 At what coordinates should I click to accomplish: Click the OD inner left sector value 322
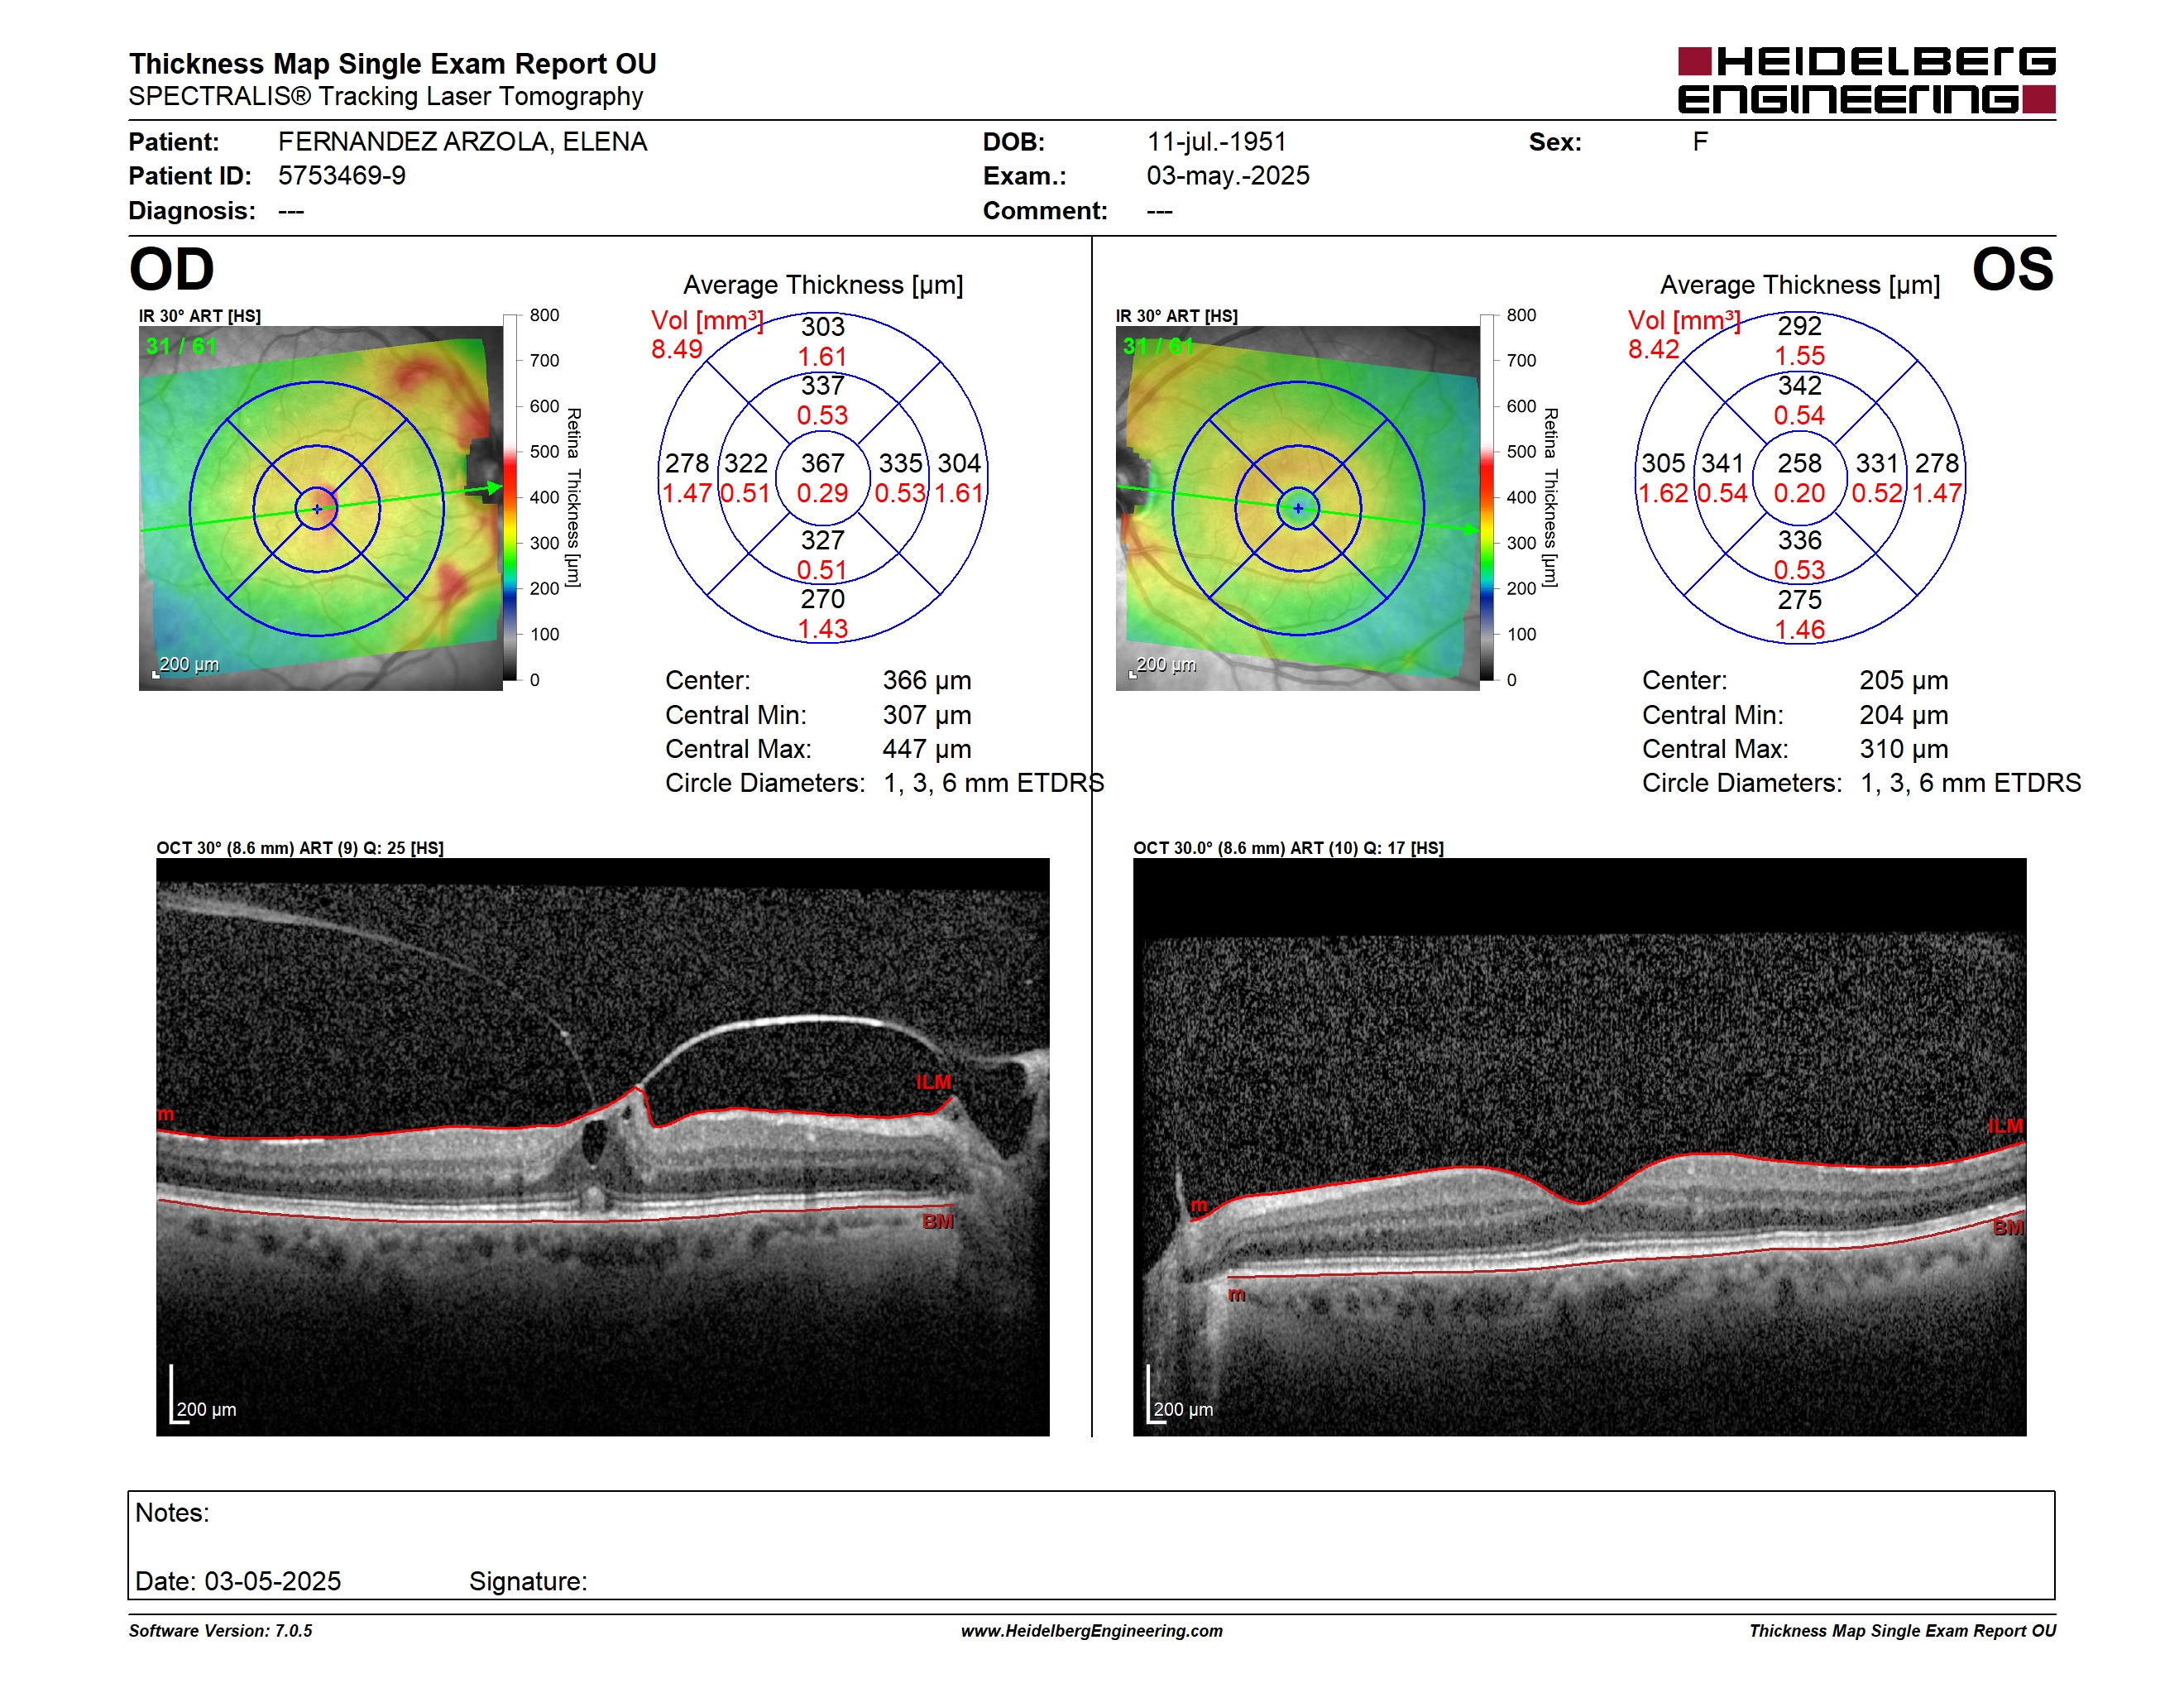click(x=746, y=463)
